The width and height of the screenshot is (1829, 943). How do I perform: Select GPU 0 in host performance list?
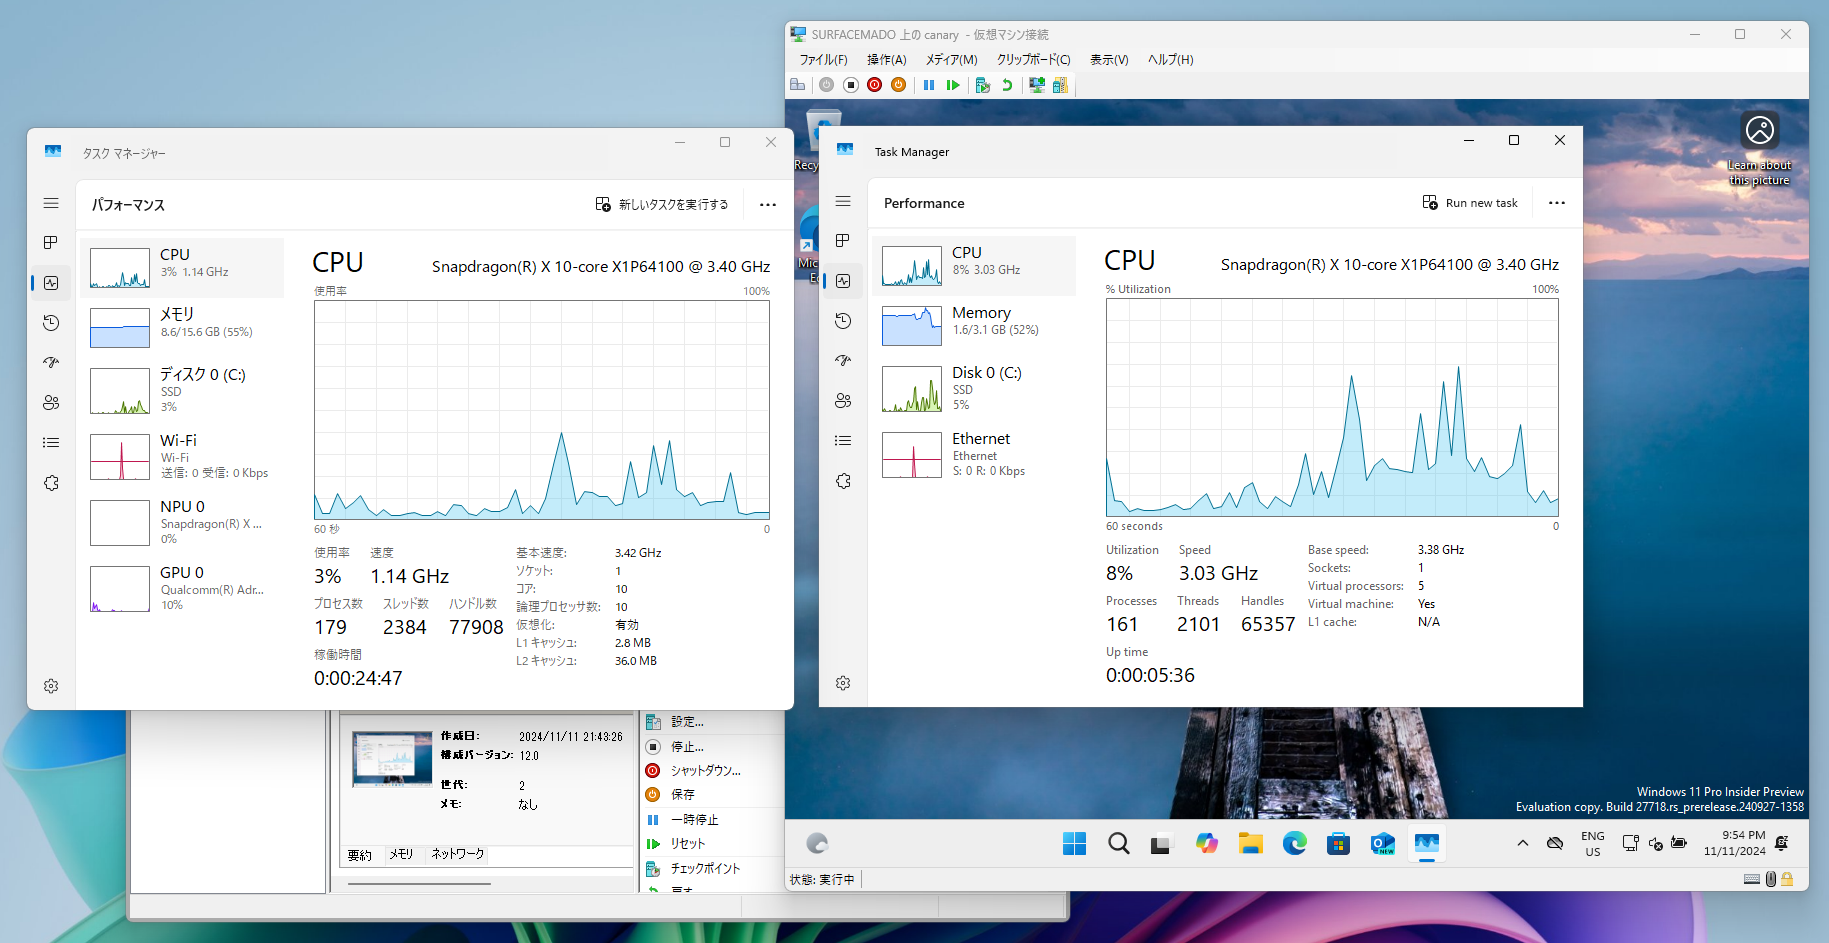[x=182, y=588]
